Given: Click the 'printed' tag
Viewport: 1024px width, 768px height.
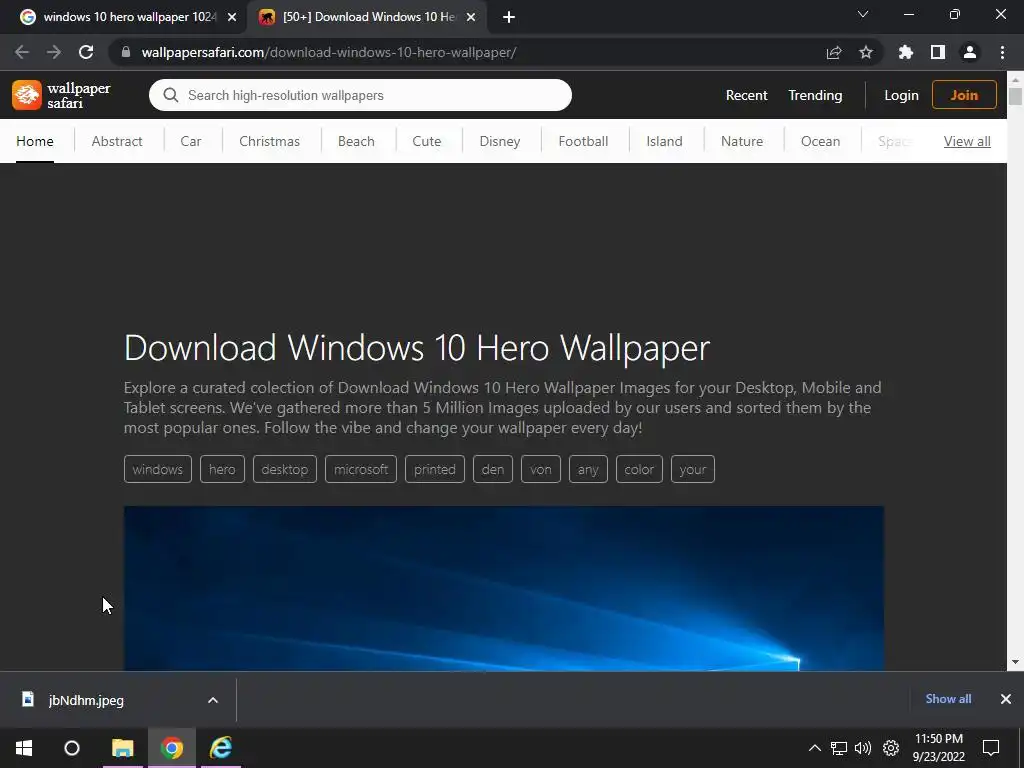Looking at the screenshot, I should pos(434,469).
